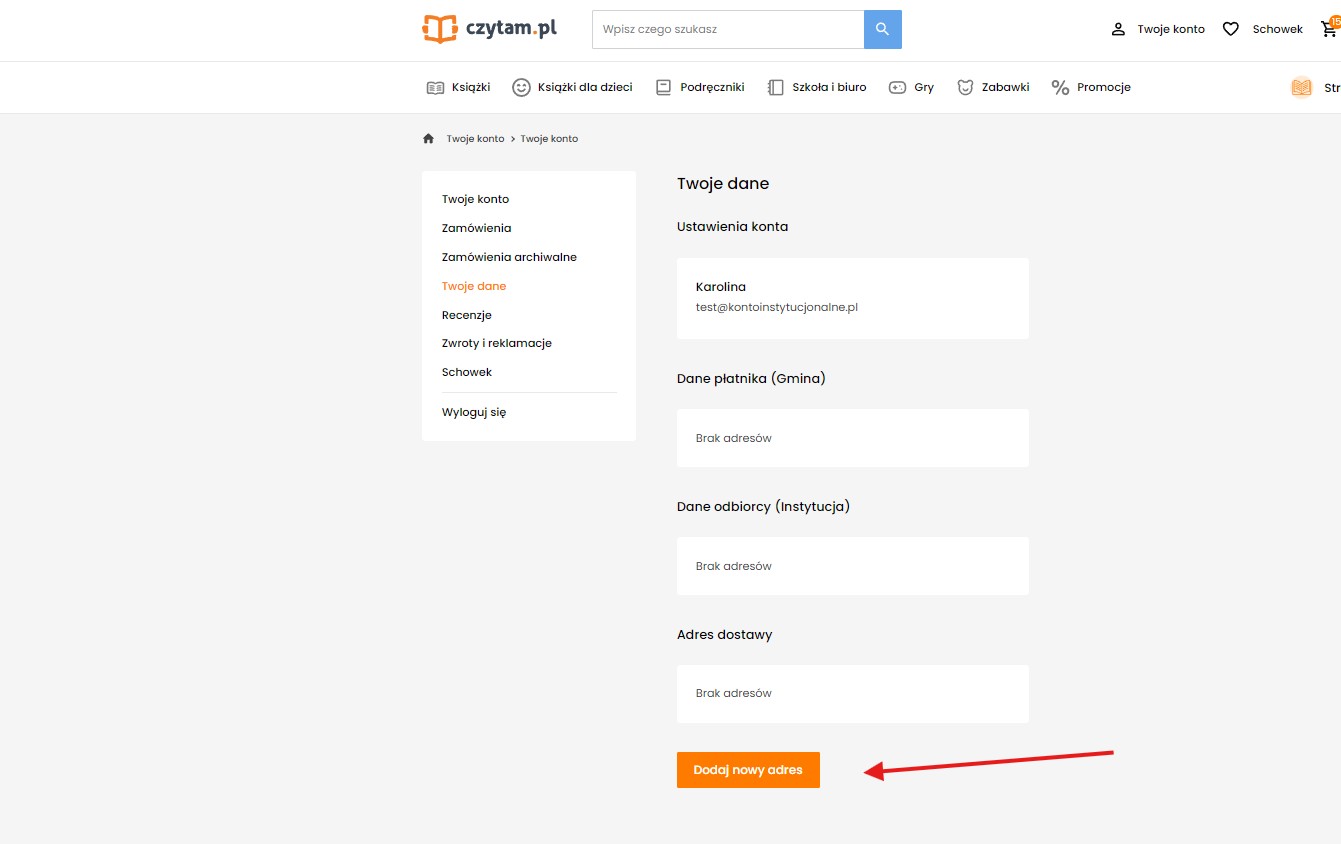This screenshot has height=844, width=1341.
Task: Click the last Twoje konto breadcrumb item
Action: click(549, 139)
